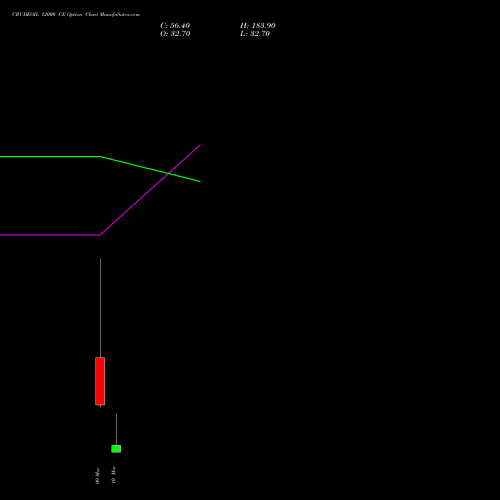Image resolution: width=500 pixels, height=500 pixels.
Task: Select the small green candlestick body
Action: [116, 449]
